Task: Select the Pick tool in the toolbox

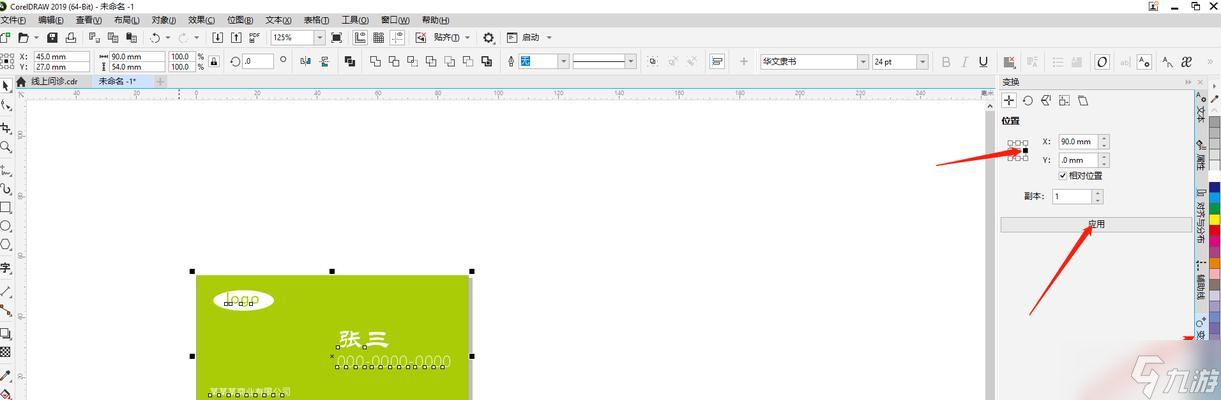Action: pos(6,86)
